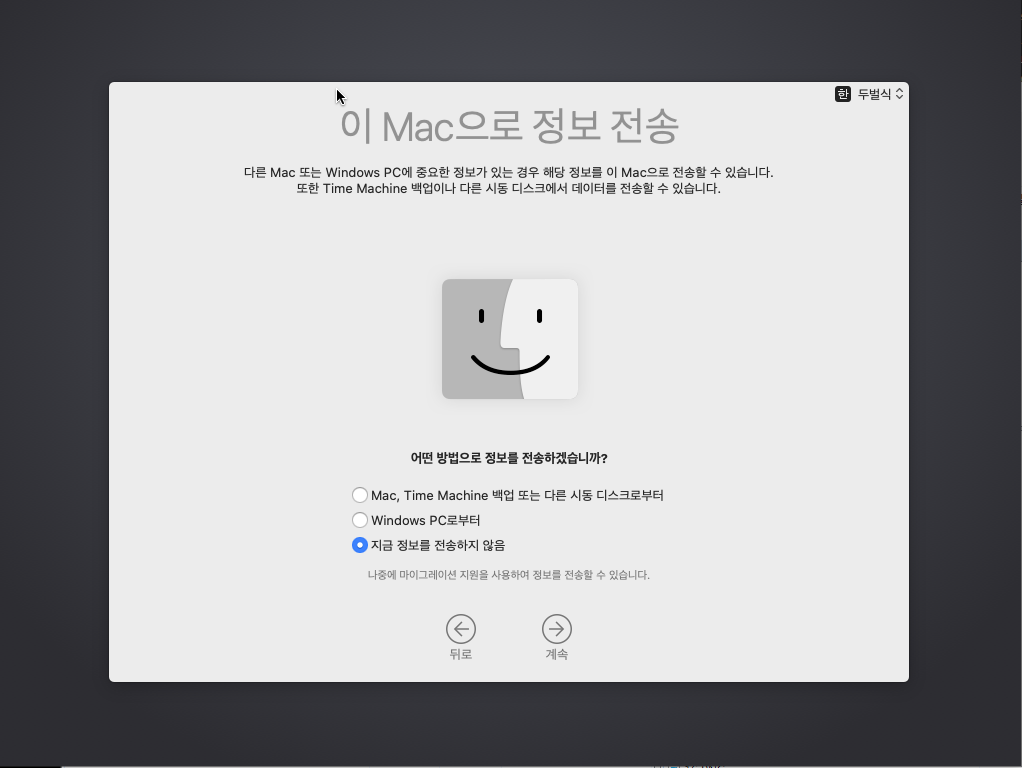Select the Mac, Time Machine 백업 radio button

pyautogui.click(x=360, y=495)
